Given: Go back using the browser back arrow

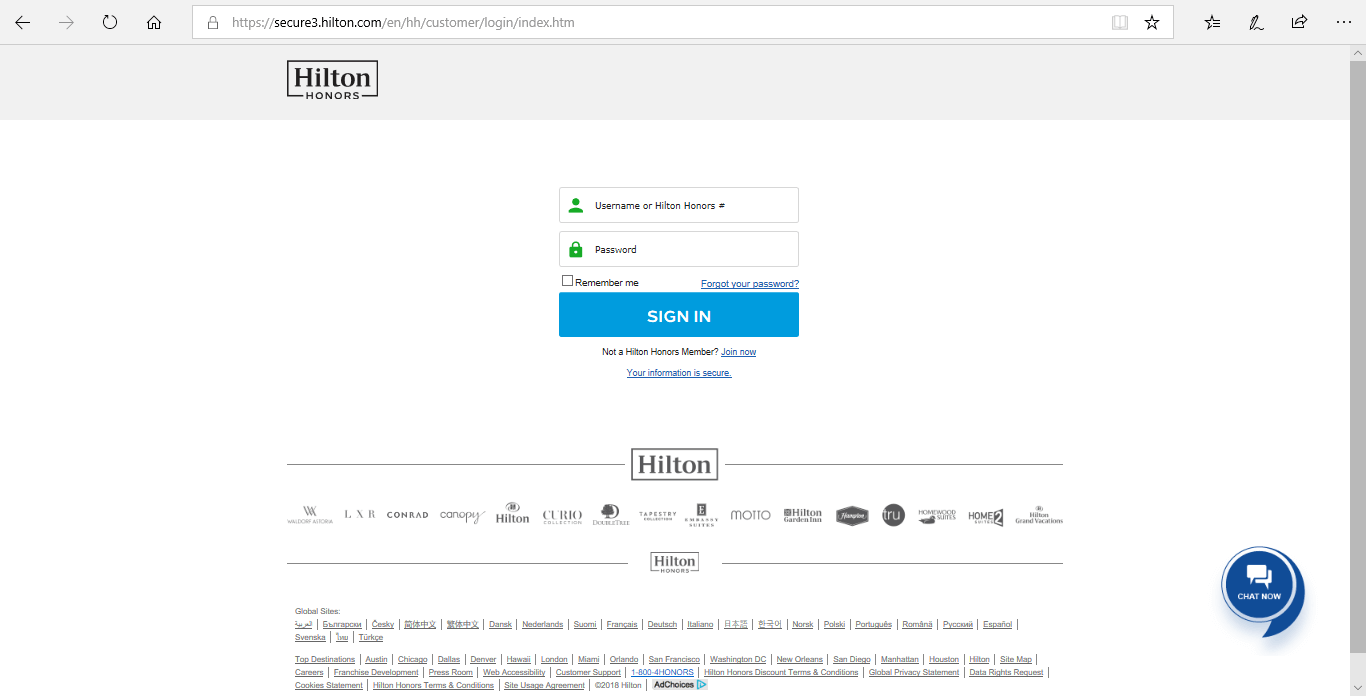Looking at the screenshot, I should (23, 22).
